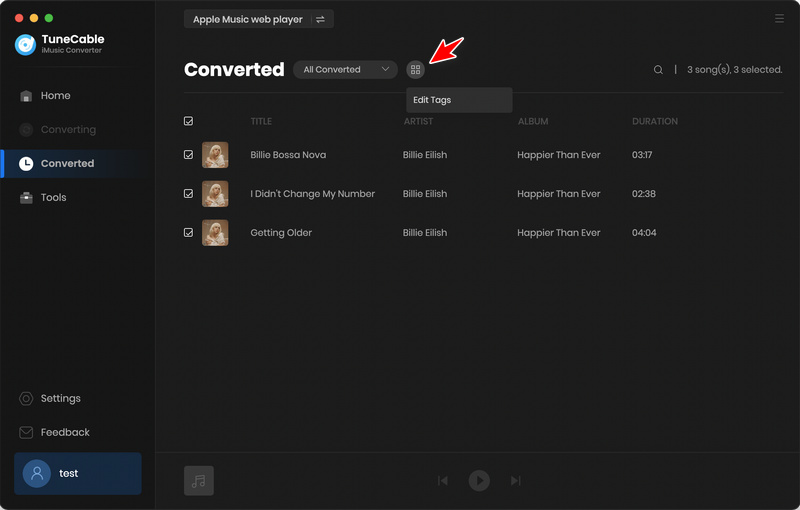Image resolution: width=800 pixels, height=510 pixels.
Task: Expand the All Converted filter dropdown
Action: coord(345,70)
